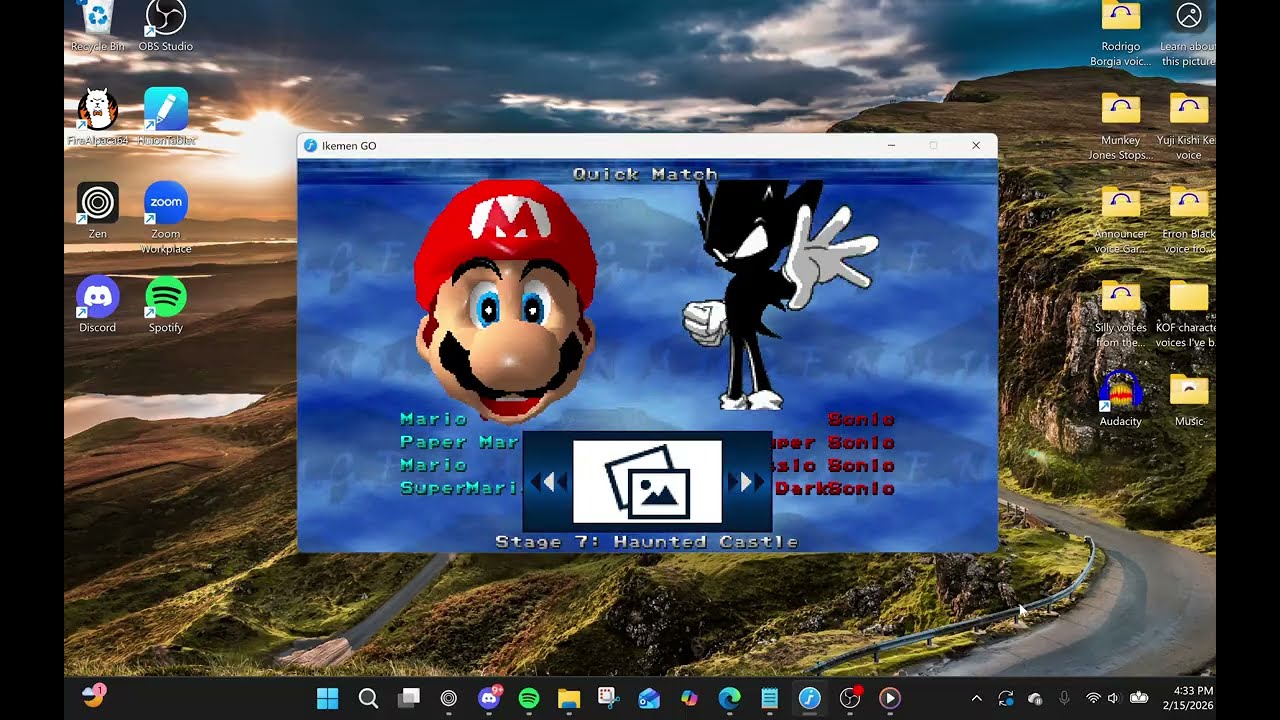Open the Announcer voice folder

(1121, 220)
